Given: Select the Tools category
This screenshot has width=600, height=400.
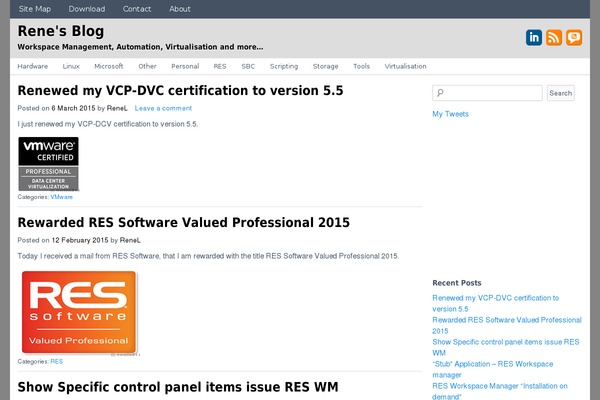Looking at the screenshot, I should coord(362,66).
